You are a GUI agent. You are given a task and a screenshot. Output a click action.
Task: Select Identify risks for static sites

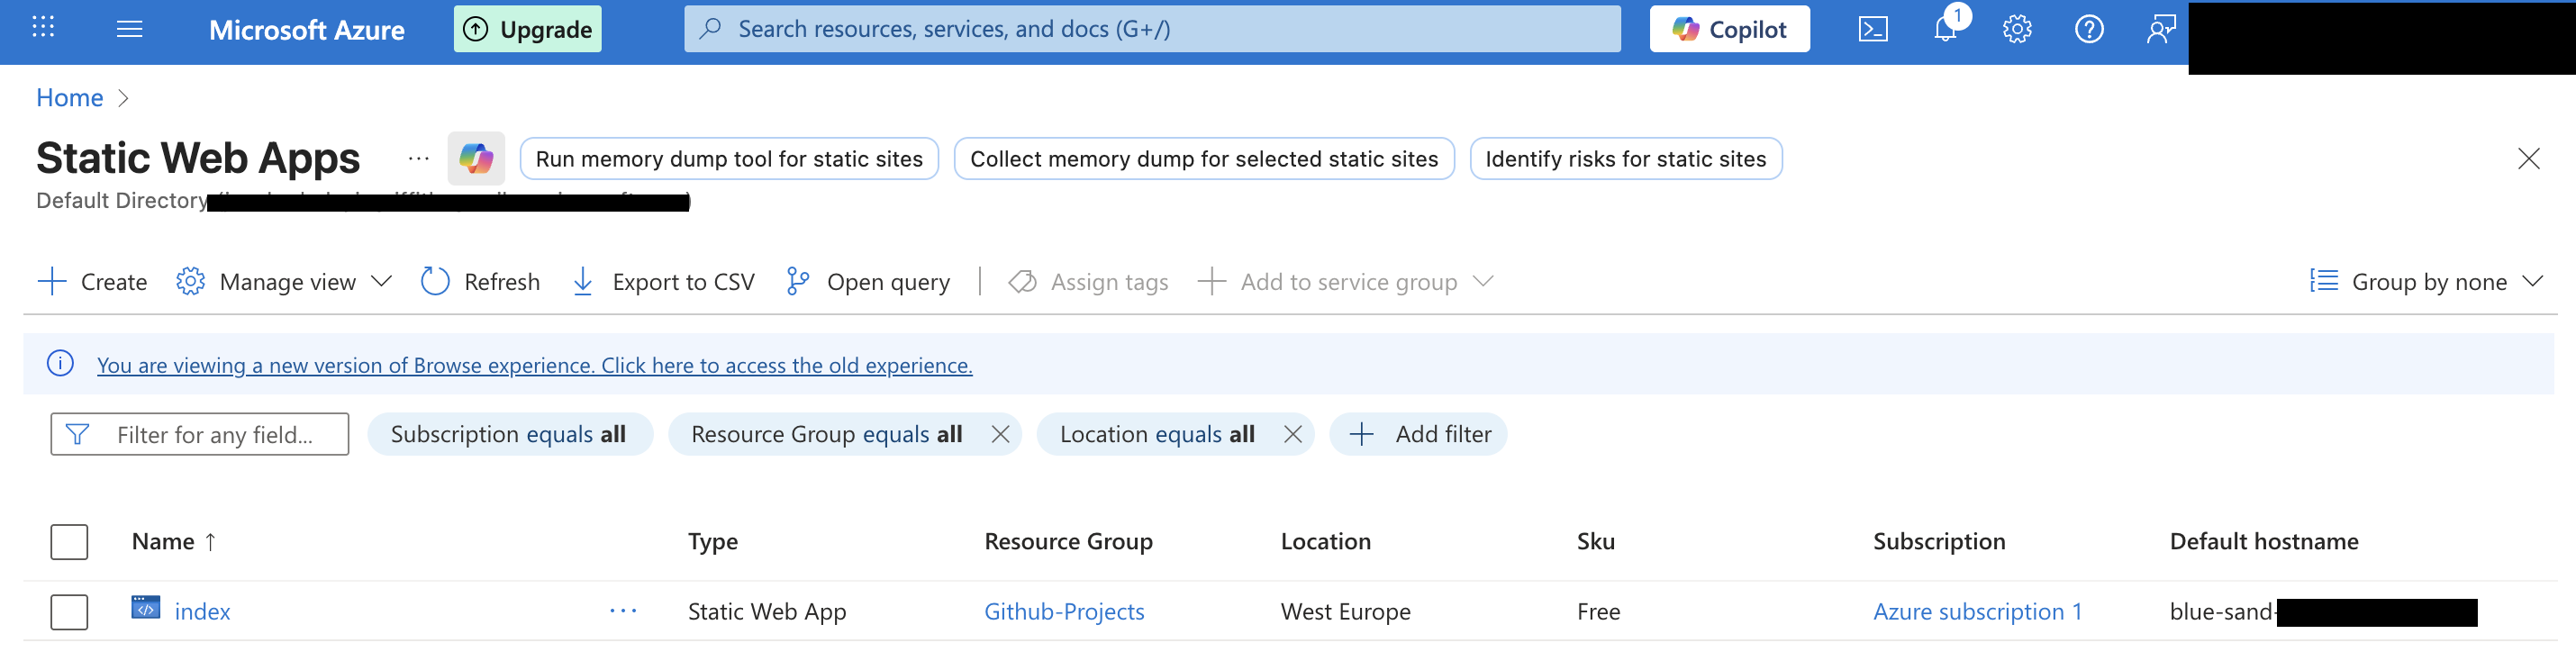(x=1626, y=159)
